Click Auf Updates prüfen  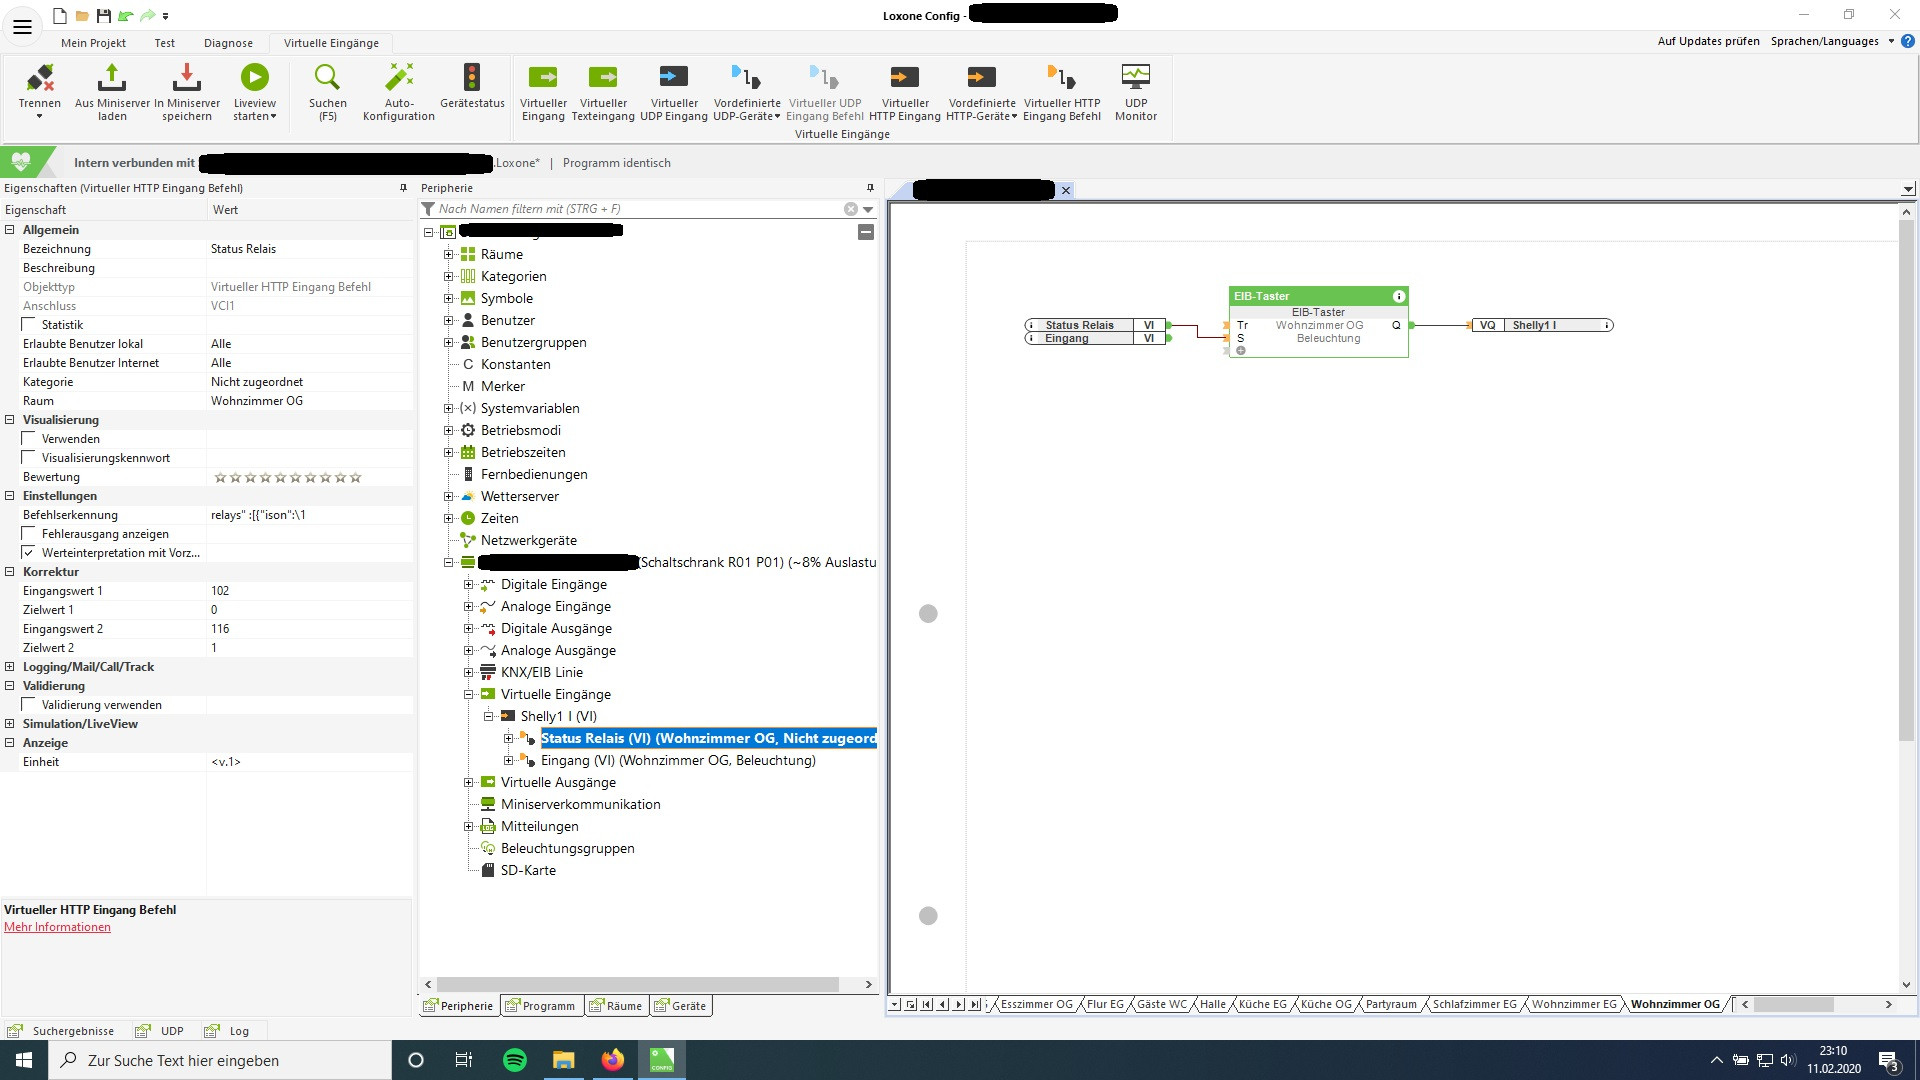pos(1708,41)
